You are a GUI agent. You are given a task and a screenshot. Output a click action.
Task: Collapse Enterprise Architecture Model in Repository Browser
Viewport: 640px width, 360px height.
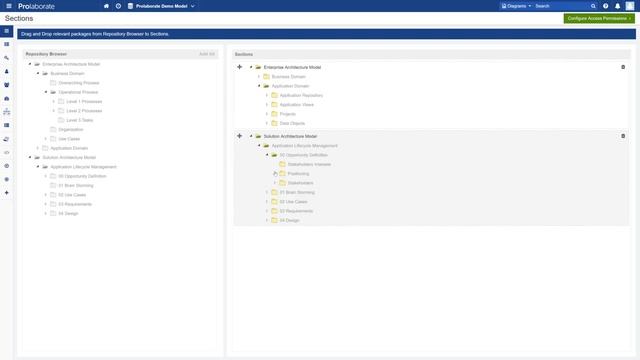[x=30, y=64]
